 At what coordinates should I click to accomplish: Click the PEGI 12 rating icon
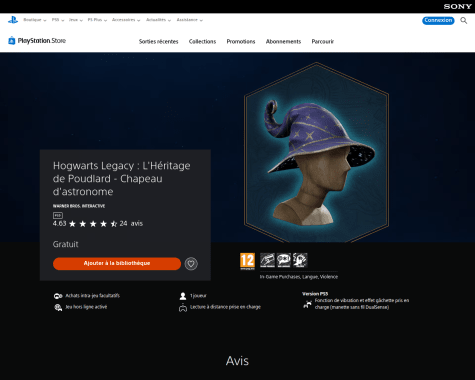[x=247, y=261]
